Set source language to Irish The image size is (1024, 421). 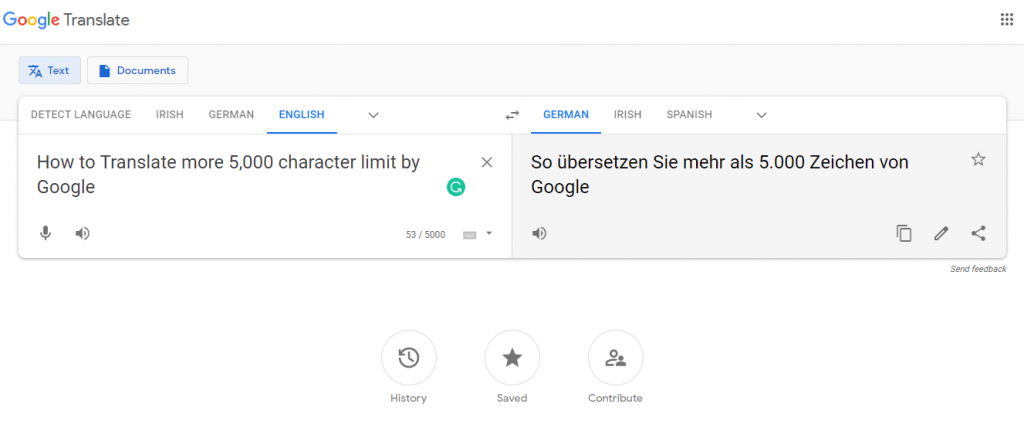[170, 115]
